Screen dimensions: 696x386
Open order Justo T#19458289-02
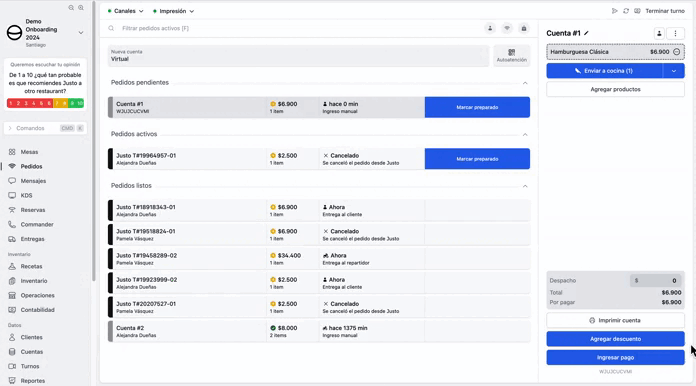(319, 259)
